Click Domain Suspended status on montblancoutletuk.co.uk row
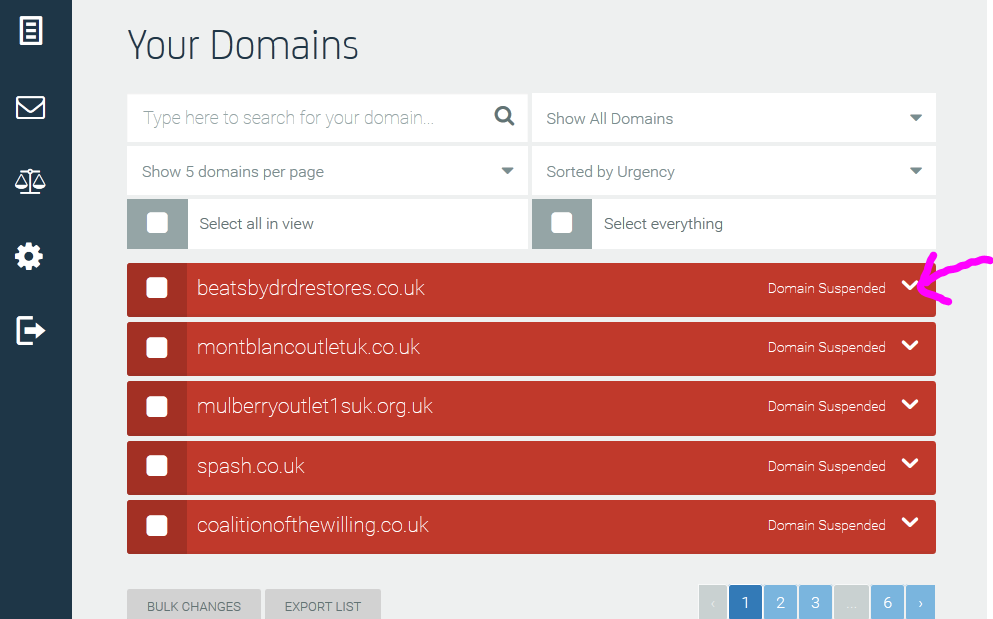This screenshot has height=619, width=993. click(826, 347)
